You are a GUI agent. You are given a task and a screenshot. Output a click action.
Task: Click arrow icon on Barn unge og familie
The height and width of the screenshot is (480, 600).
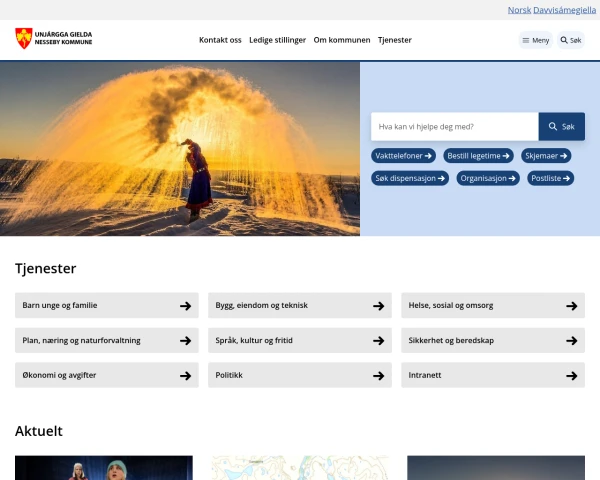(x=185, y=306)
